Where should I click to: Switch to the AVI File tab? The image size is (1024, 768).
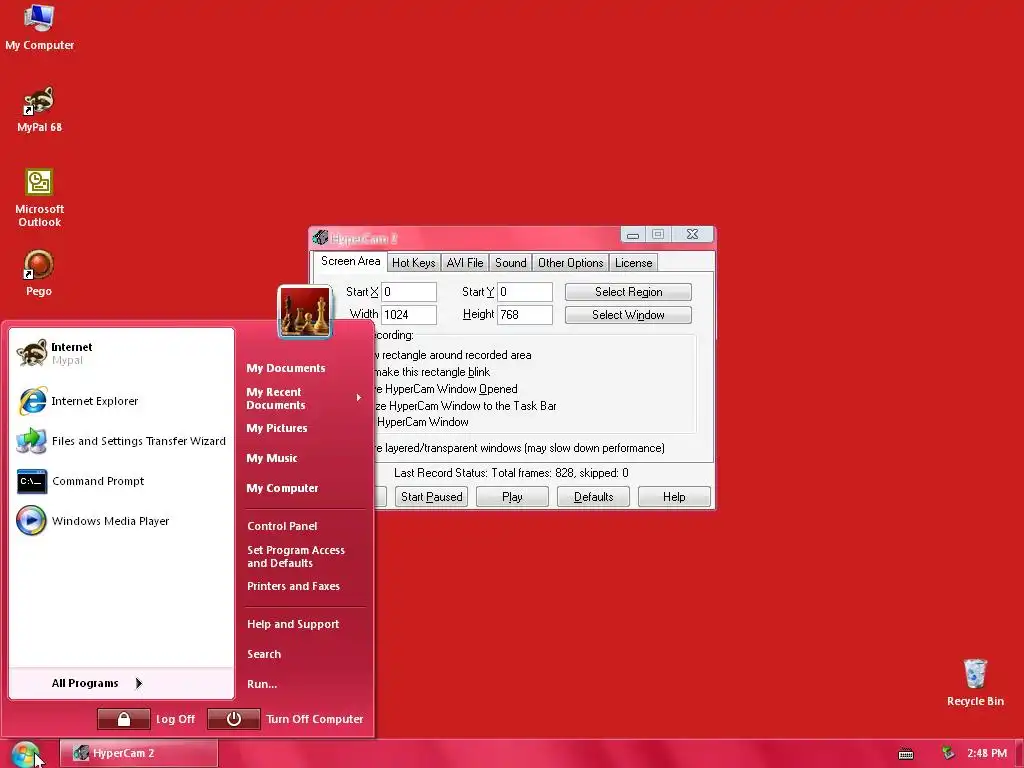pos(465,263)
